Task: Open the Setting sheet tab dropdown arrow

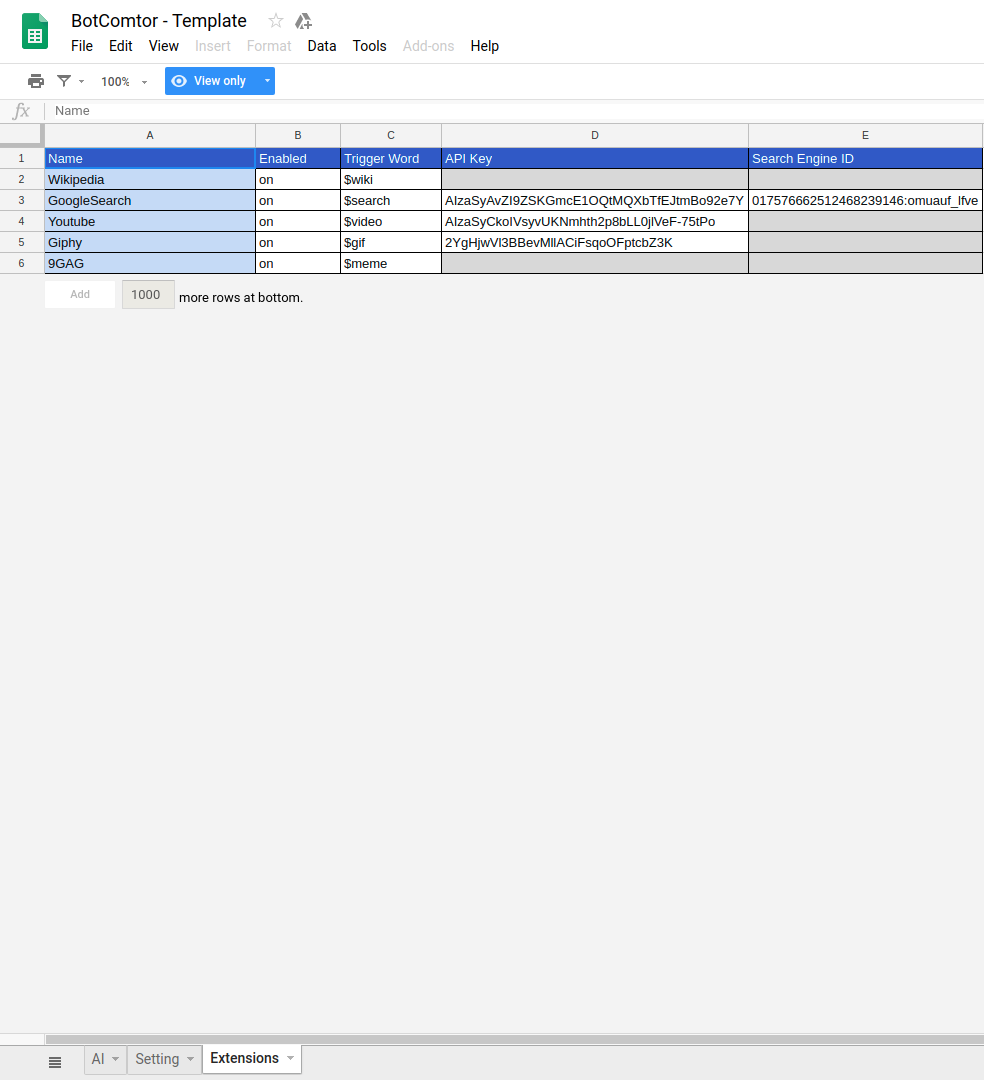Action: (190, 1059)
